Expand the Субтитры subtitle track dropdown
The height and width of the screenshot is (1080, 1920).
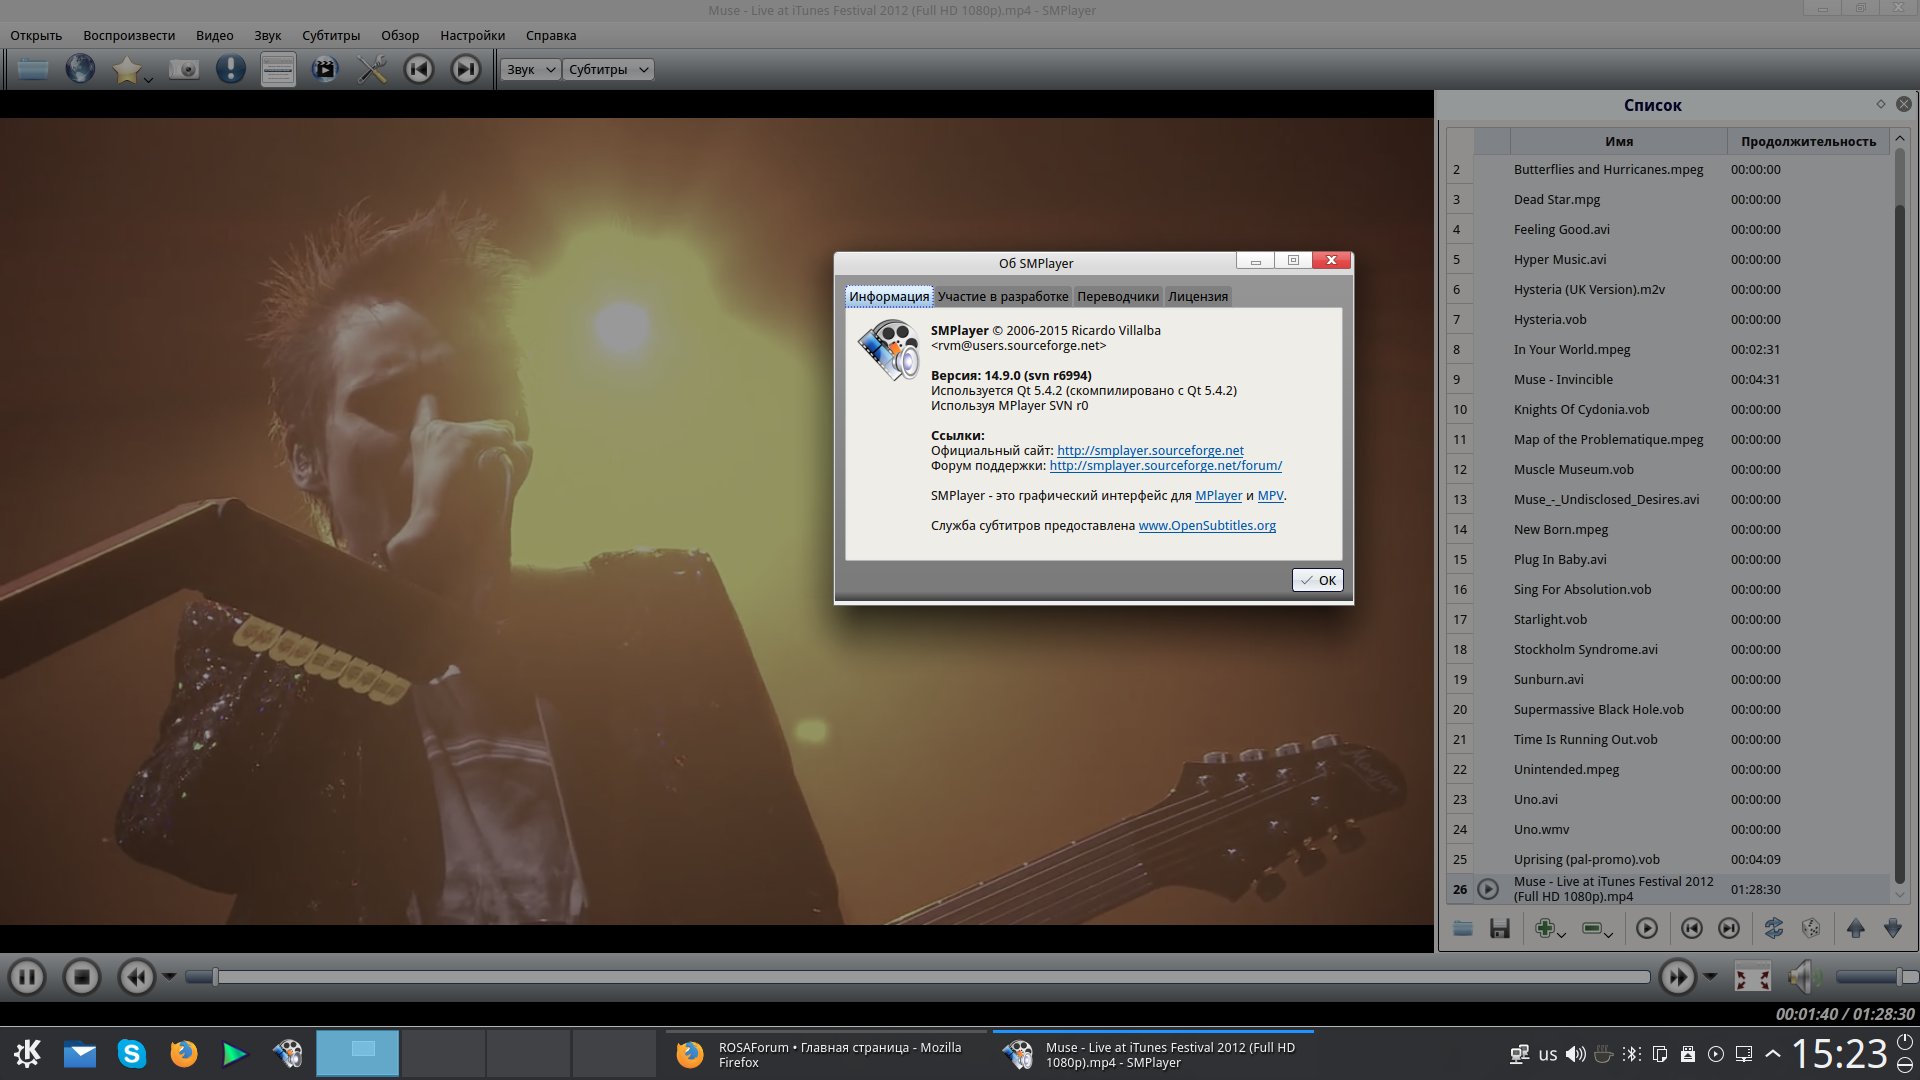608,69
